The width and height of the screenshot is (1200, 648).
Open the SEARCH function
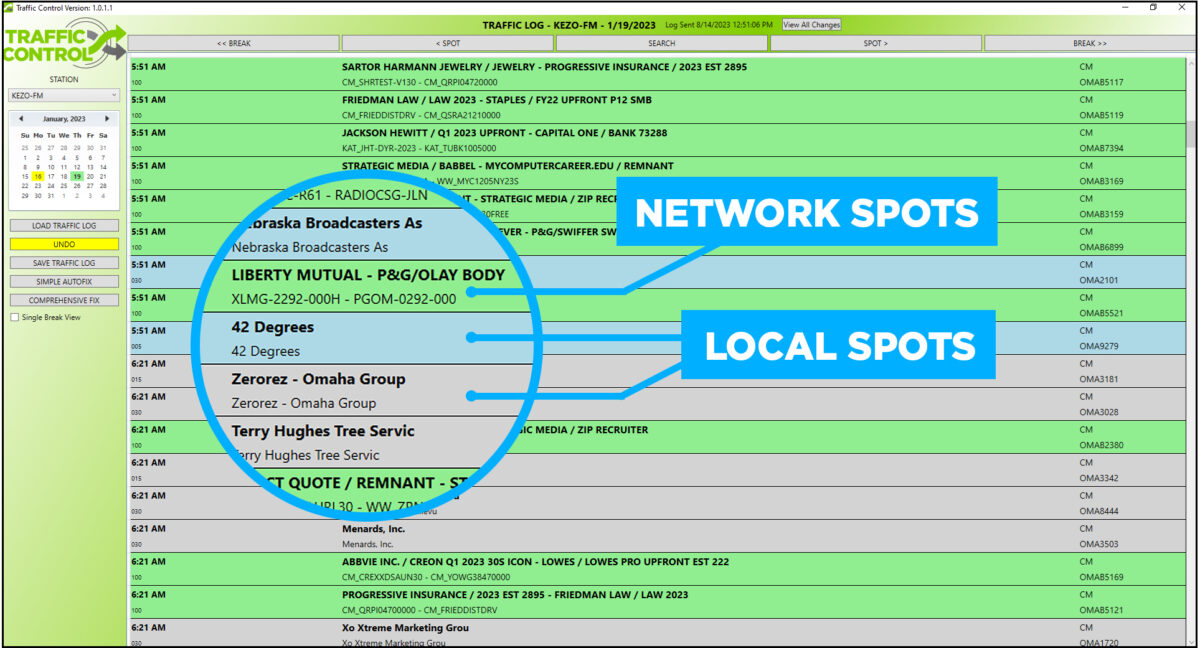pyautogui.click(x=662, y=43)
